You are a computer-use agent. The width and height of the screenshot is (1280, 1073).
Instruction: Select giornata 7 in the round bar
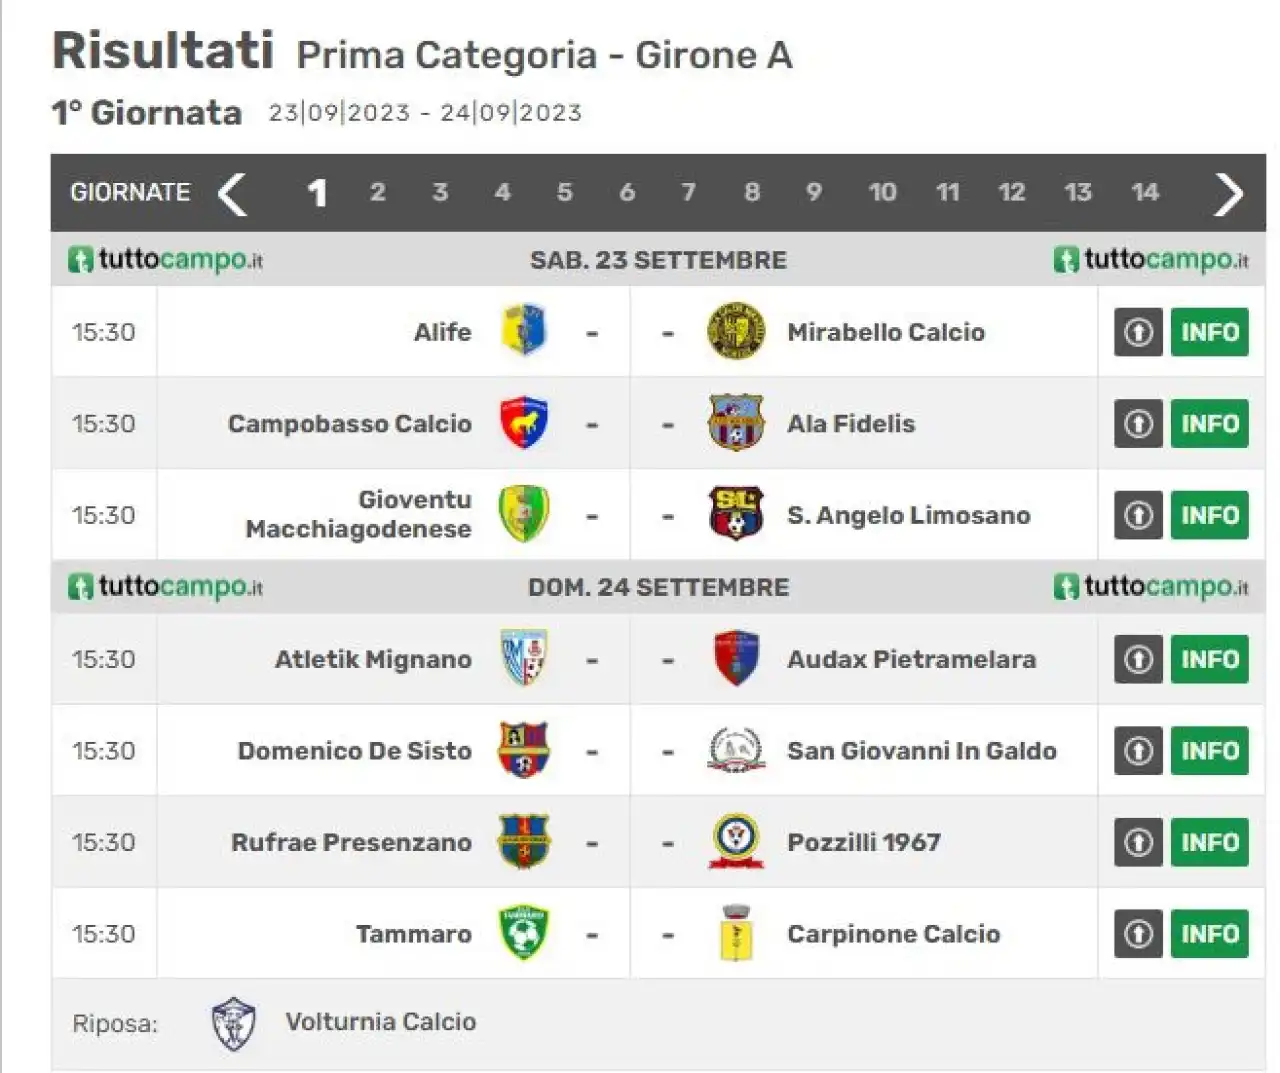pyautogui.click(x=688, y=192)
